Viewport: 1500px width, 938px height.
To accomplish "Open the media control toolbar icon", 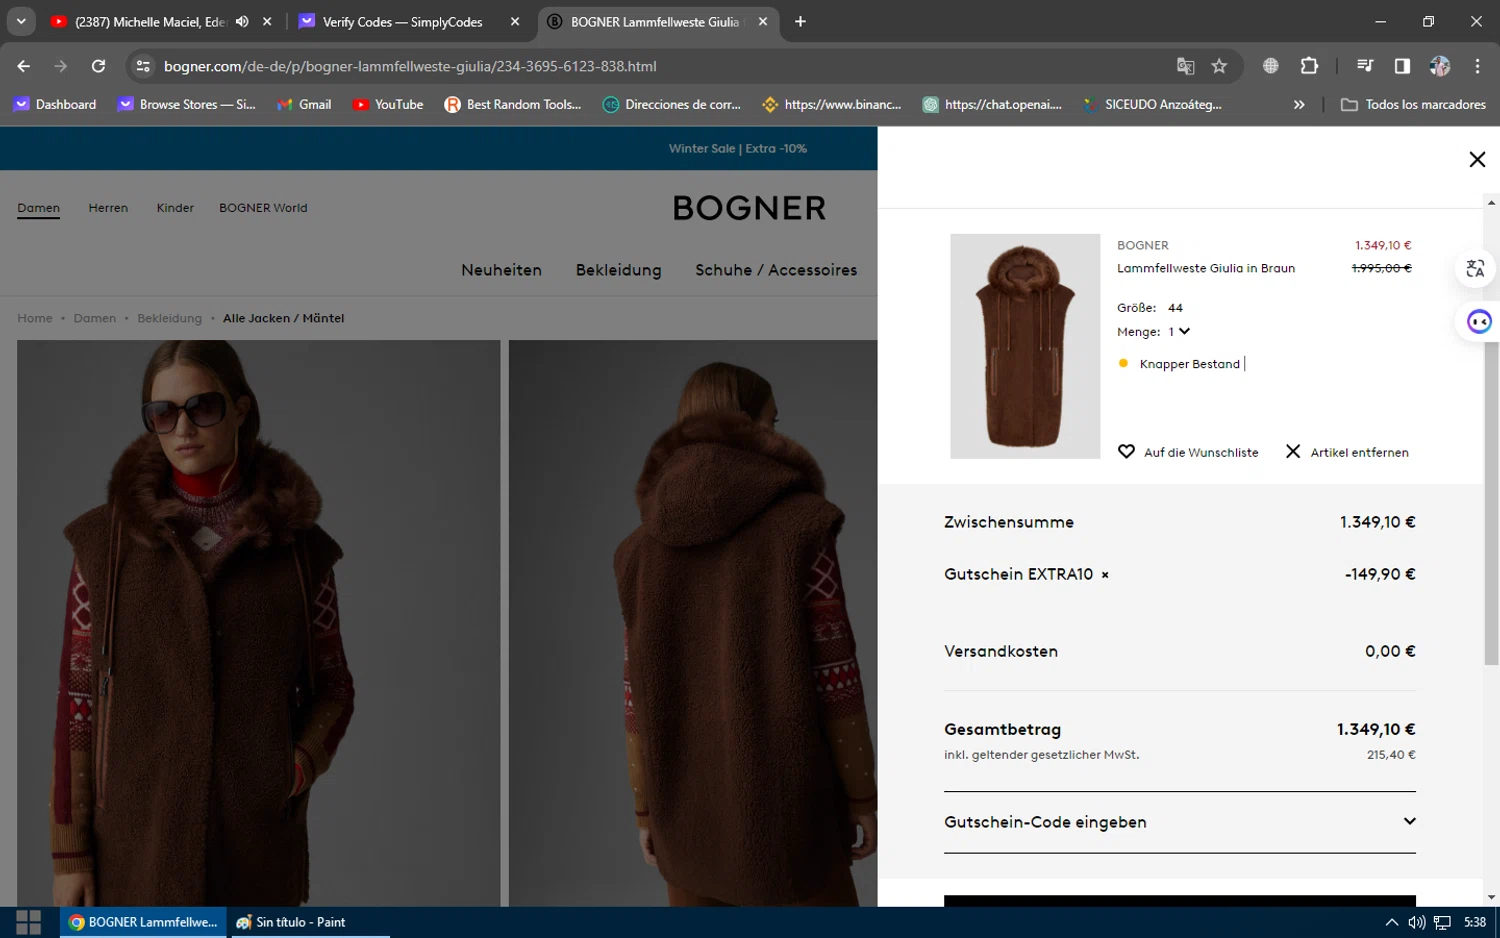I will (1365, 66).
